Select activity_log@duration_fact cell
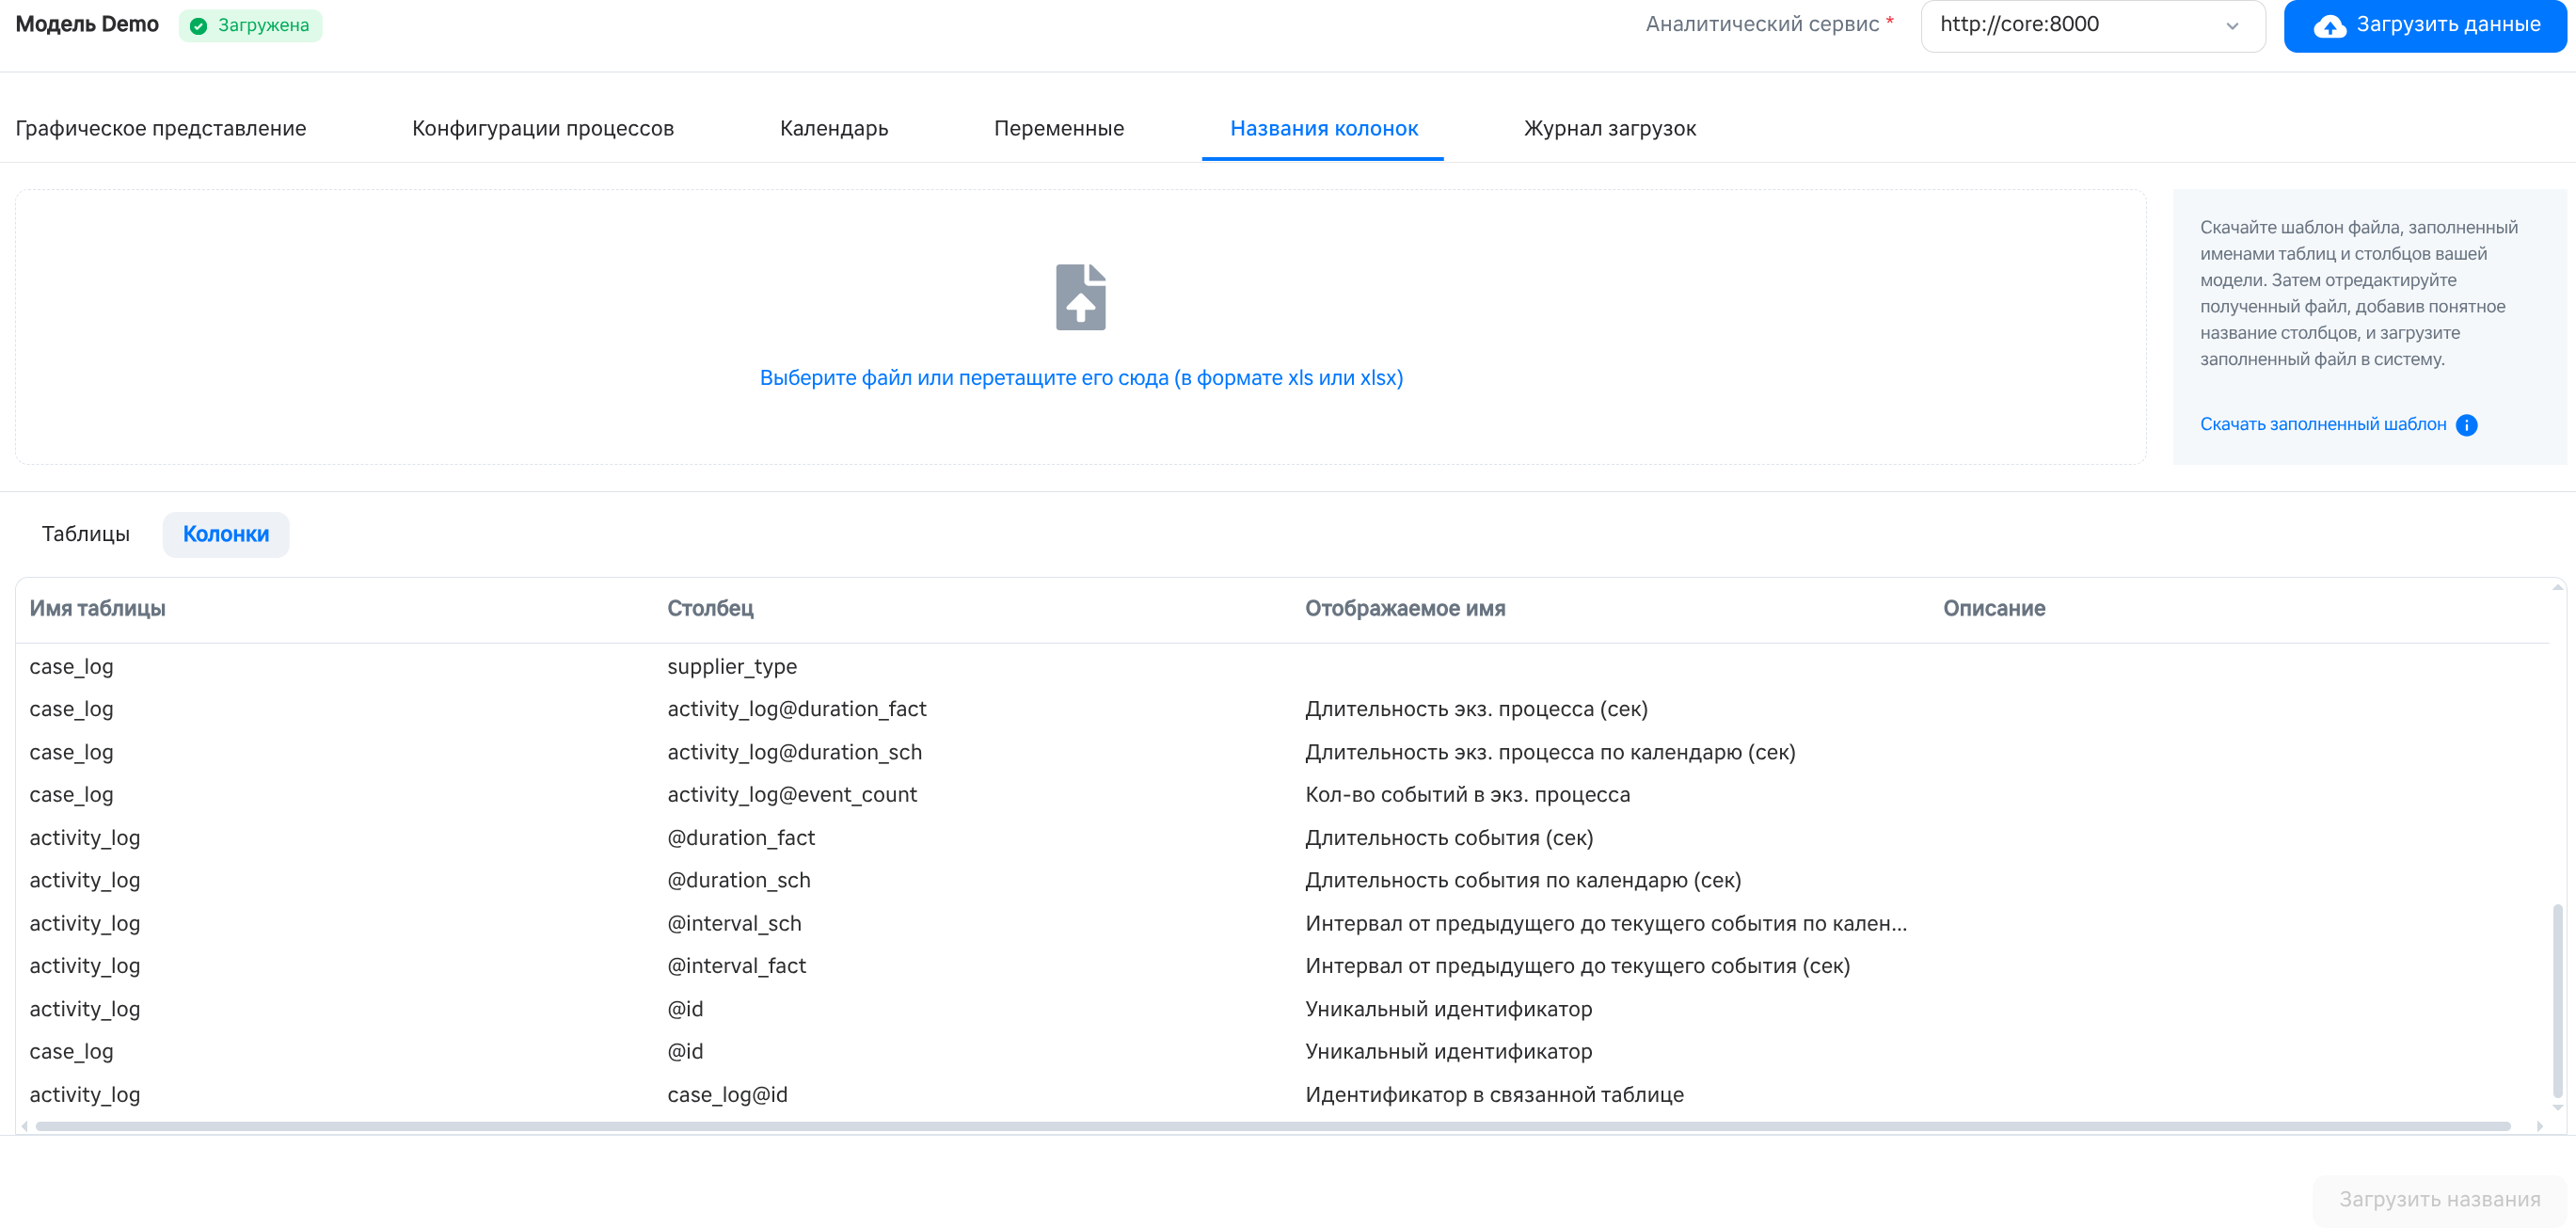 coord(796,709)
